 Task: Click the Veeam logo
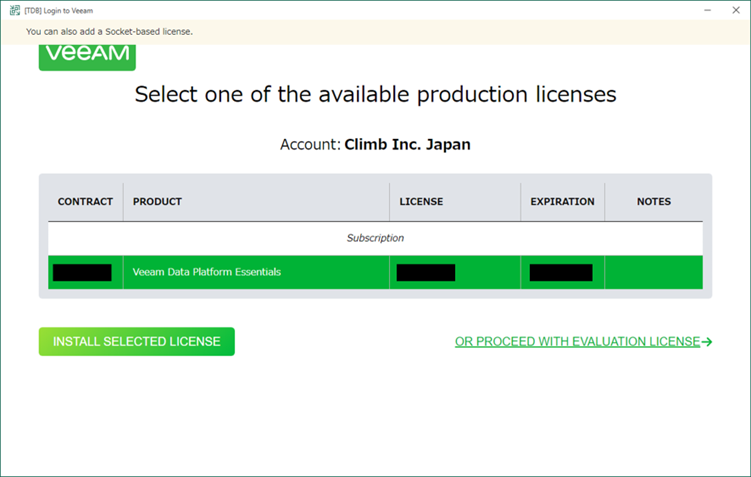[87, 55]
